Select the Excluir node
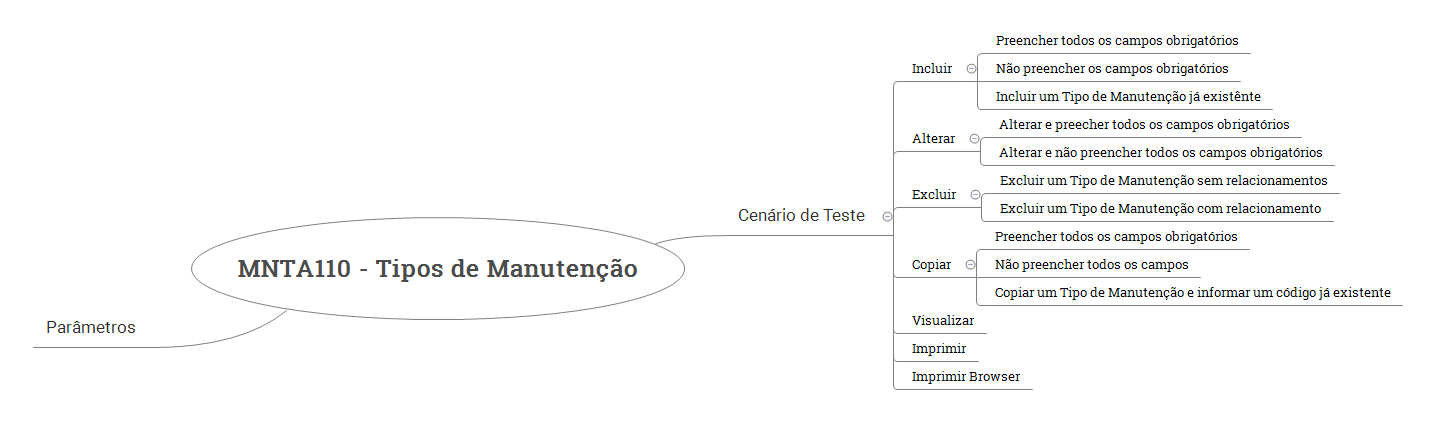Viewport: 1437px width, 444px height. tap(934, 195)
